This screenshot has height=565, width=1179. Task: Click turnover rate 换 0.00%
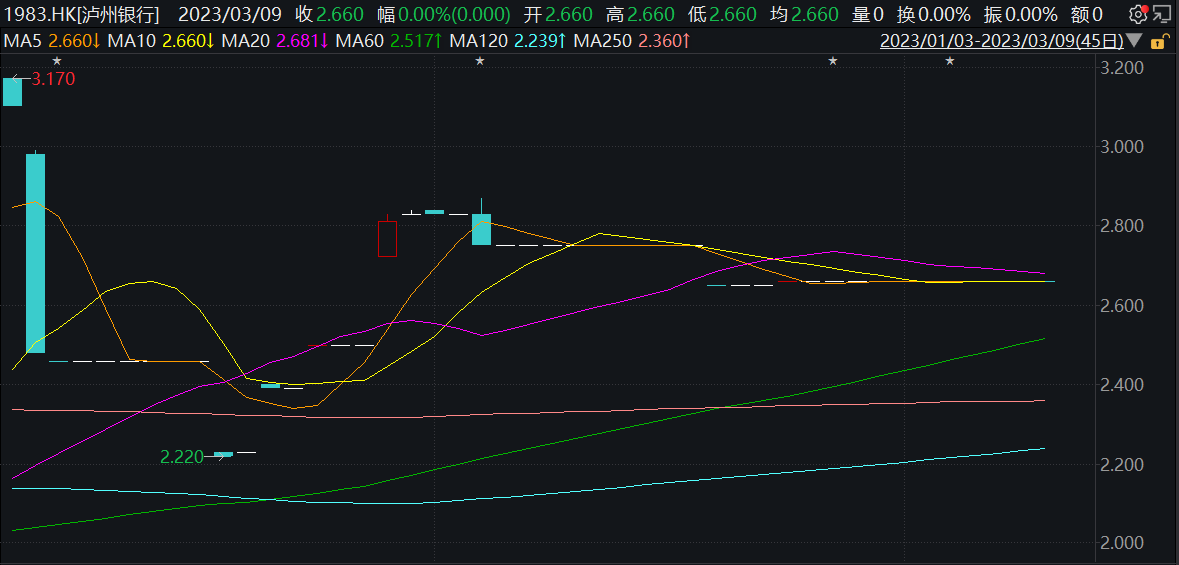tap(933, 14)
